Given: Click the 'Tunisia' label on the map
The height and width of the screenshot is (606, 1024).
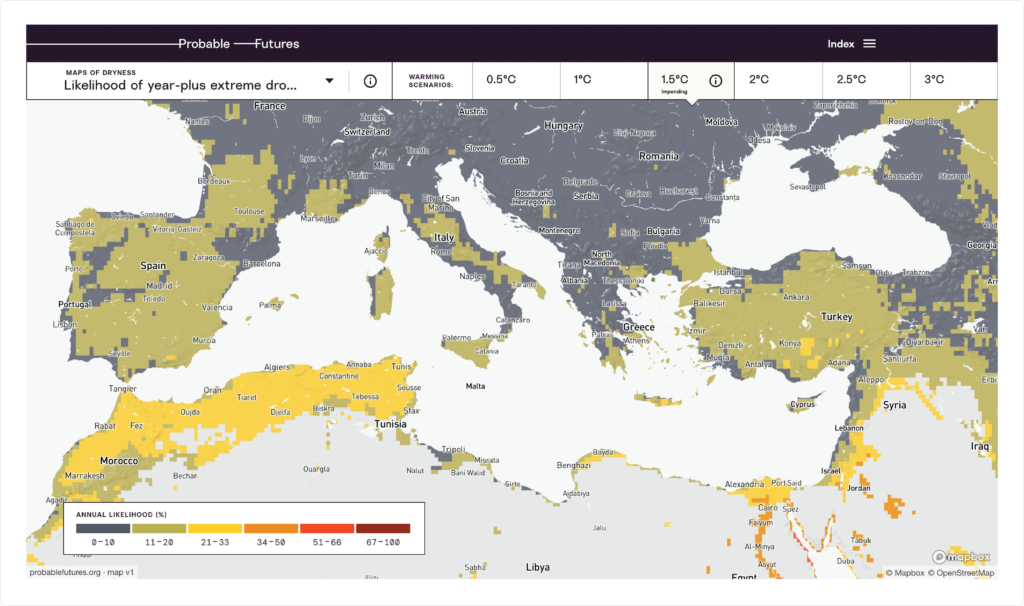Looking at the screenshot, I should pos(391,424).
